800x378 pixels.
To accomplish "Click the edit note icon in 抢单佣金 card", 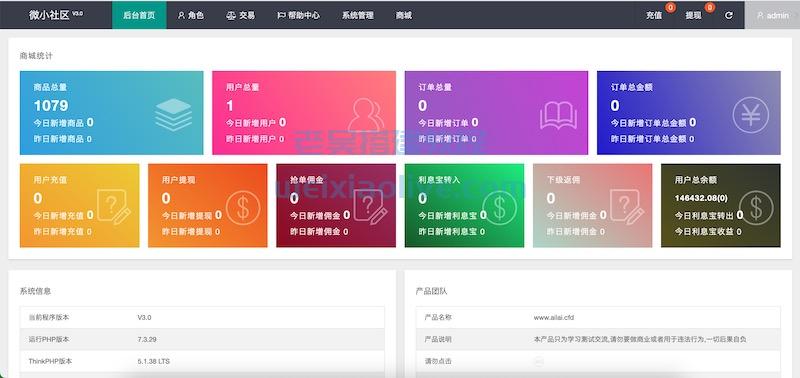I will click(x=371, y=207).
